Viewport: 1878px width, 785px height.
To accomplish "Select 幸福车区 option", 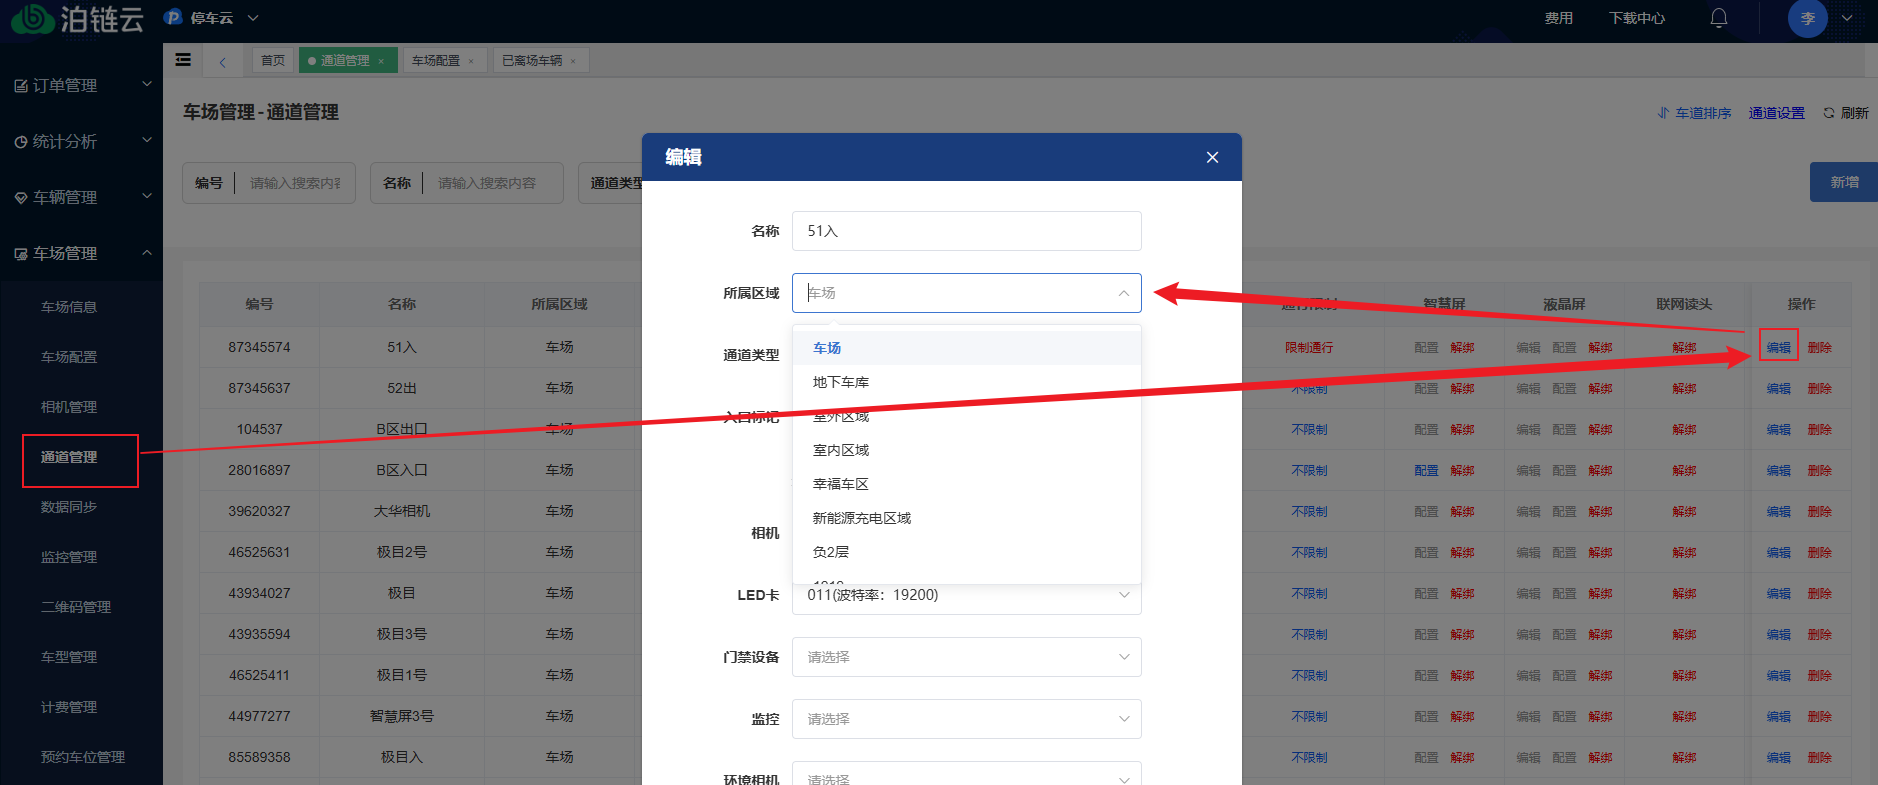I will [x=966, y=484].
